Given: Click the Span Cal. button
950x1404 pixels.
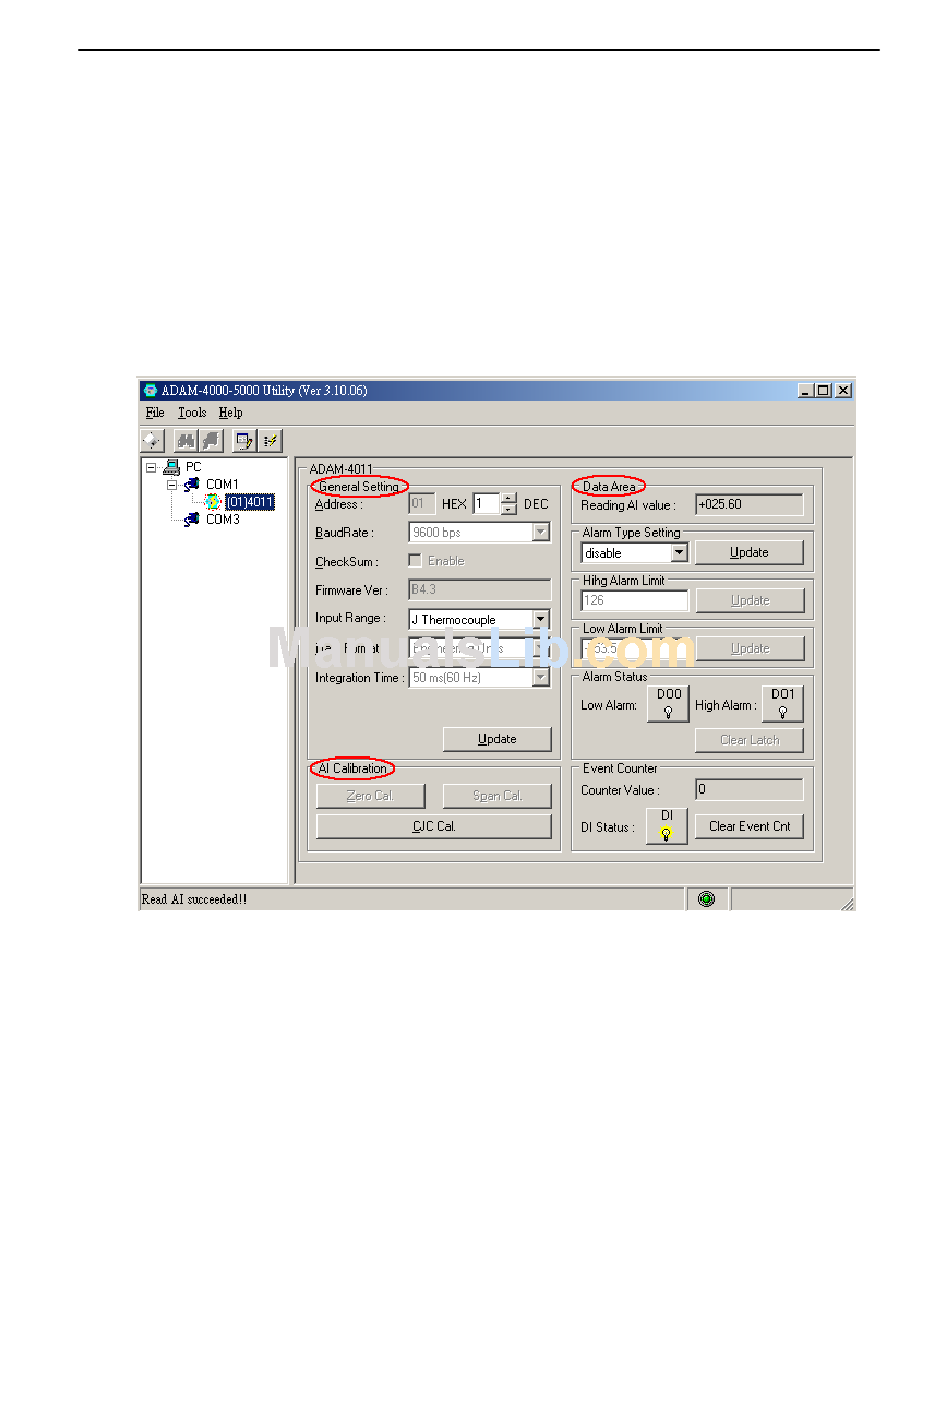Looking at the screenshot, I should tap(497, 796).
